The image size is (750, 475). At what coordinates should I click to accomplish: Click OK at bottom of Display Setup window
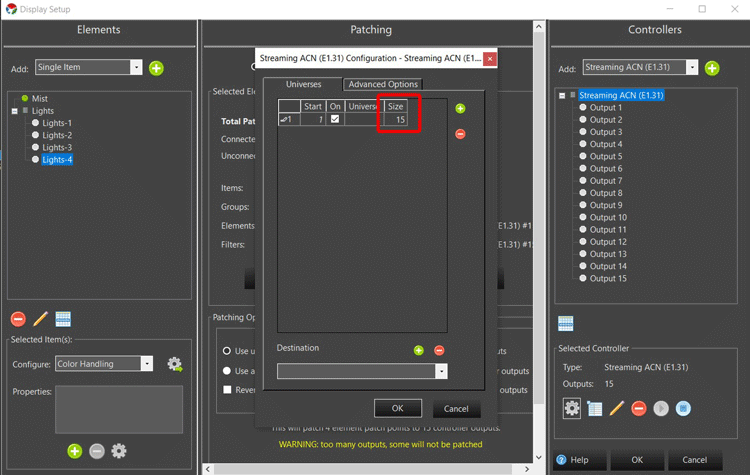tap(637, 460)
